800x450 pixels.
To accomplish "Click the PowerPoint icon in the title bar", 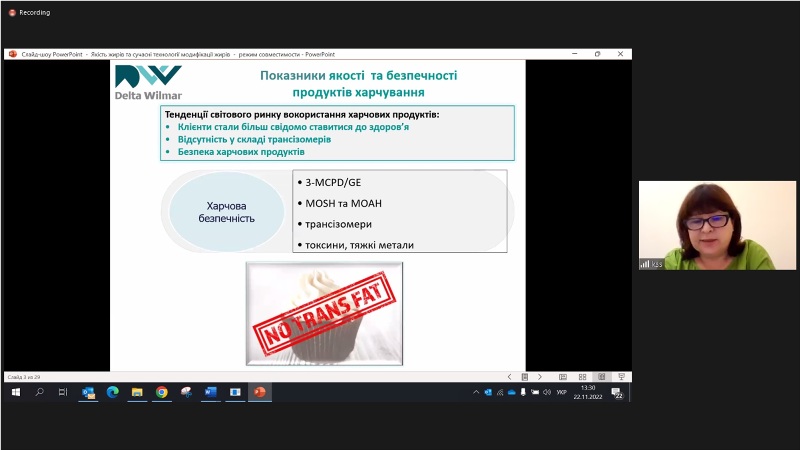I will [13, 54].
